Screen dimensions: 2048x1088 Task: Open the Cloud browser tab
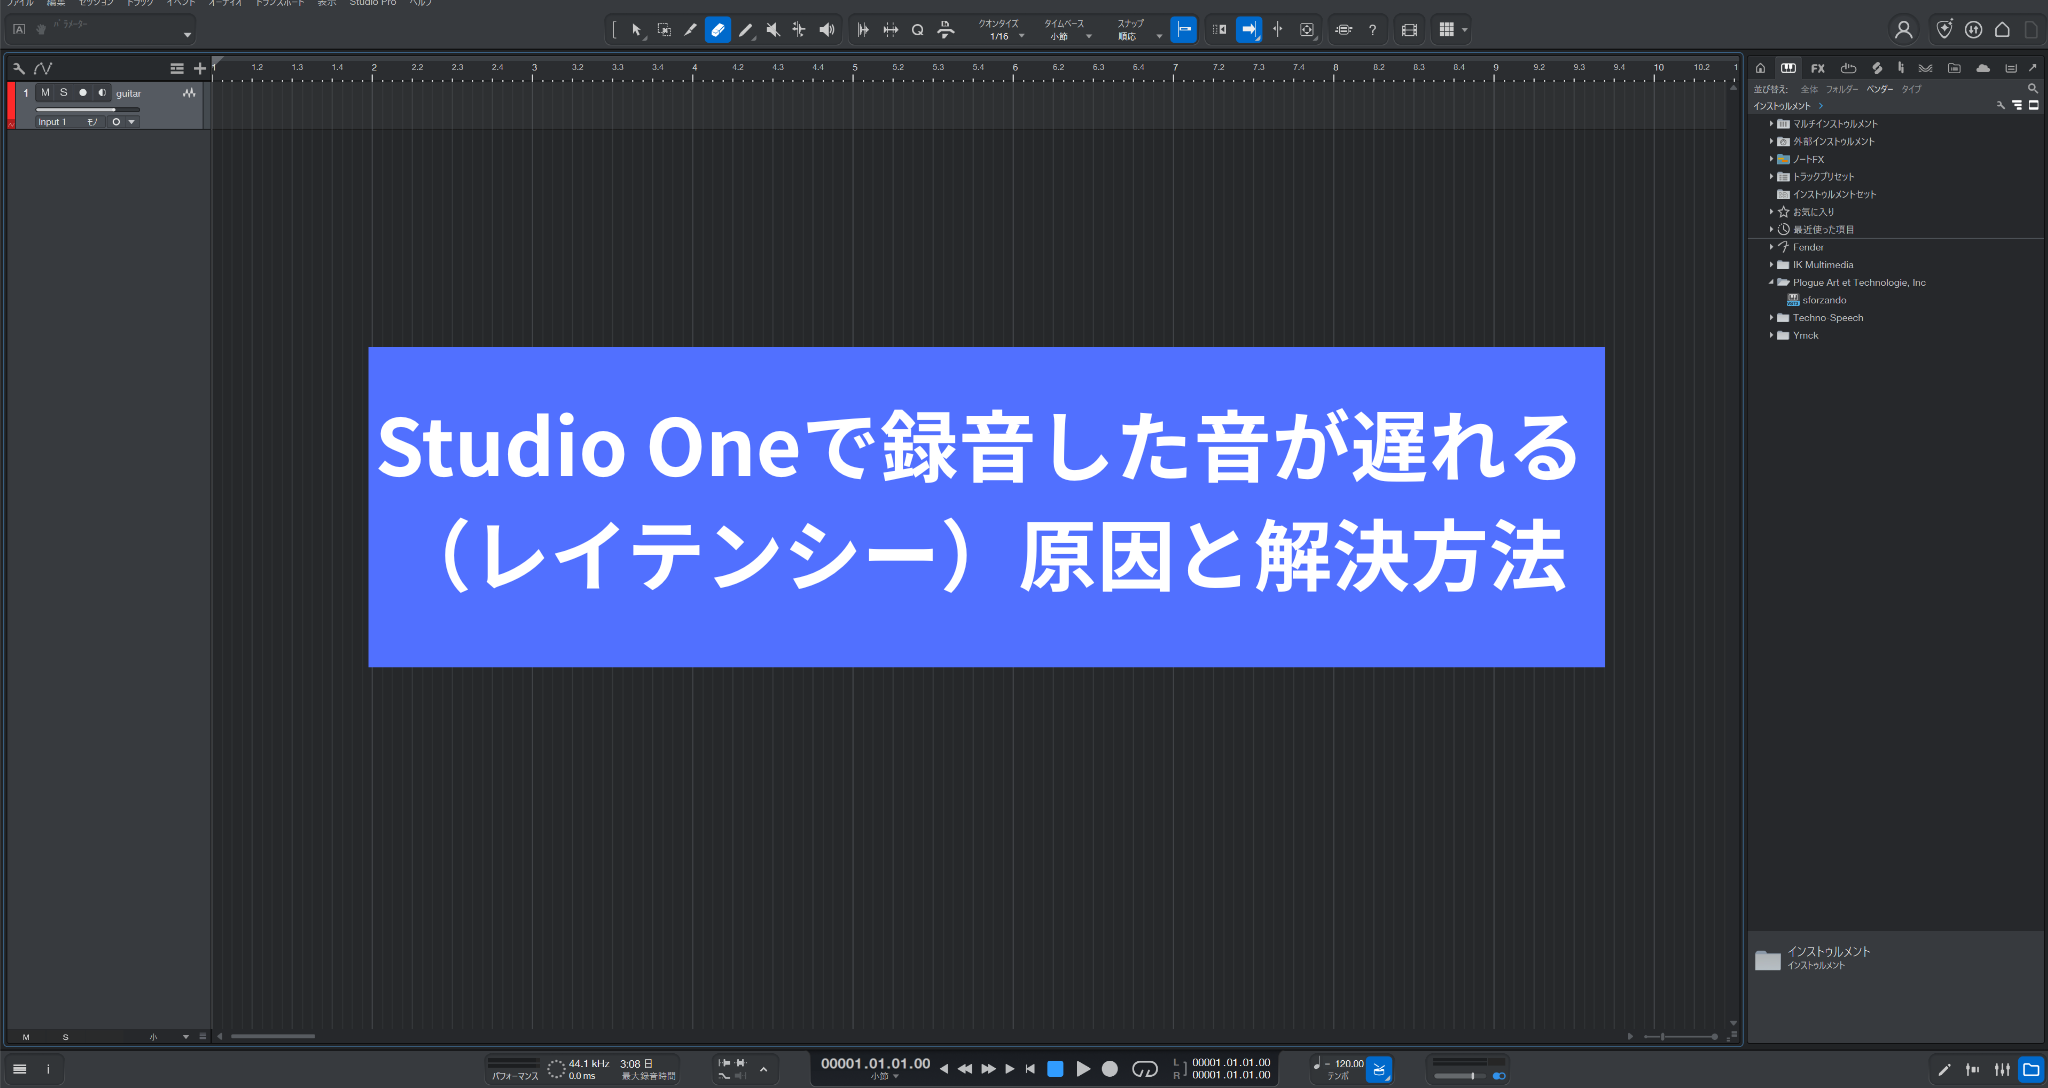1982,68
